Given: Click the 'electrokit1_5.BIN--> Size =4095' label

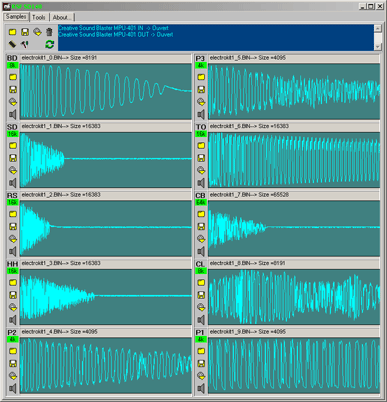Looking at the screenshot, I should [248, 58].
